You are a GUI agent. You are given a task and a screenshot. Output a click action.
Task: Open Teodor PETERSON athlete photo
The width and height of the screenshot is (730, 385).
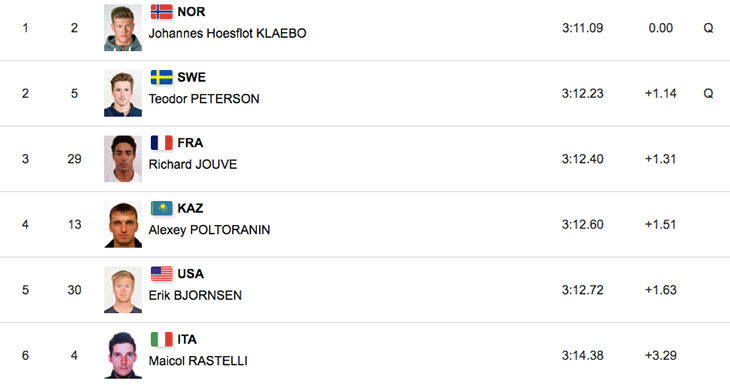coord(123,93)
